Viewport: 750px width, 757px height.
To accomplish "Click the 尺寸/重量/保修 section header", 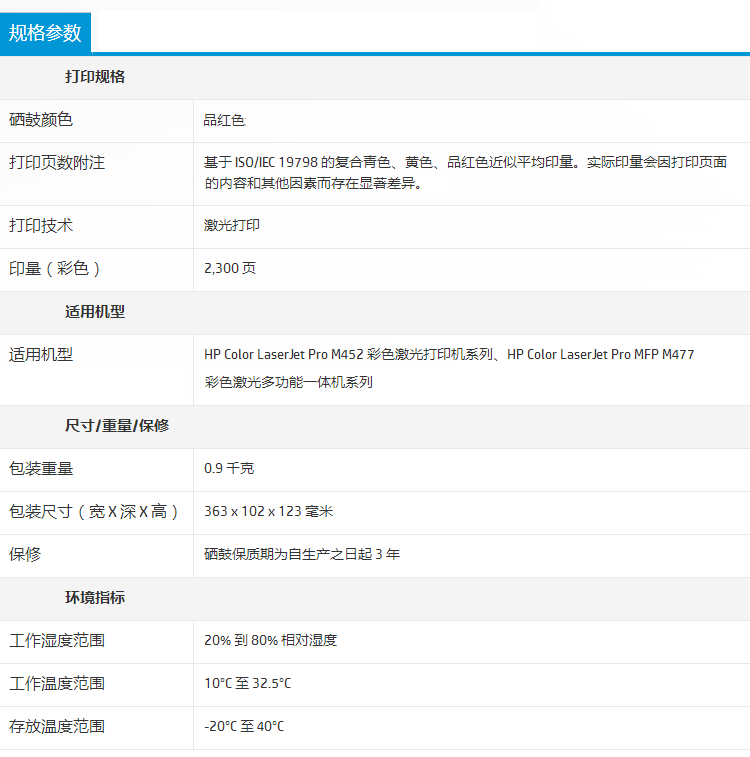I will click(x=117, y=426).
